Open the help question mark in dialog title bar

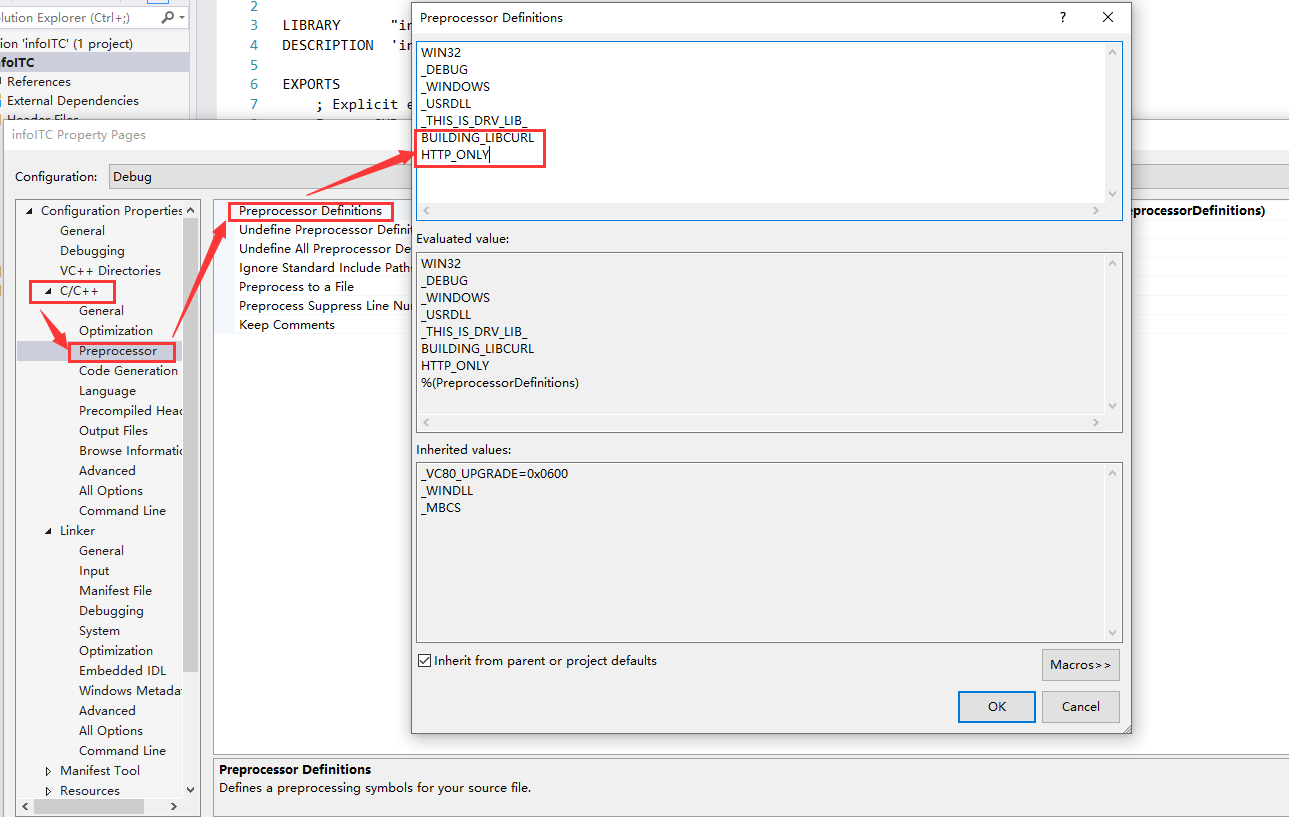point(1062,17)
